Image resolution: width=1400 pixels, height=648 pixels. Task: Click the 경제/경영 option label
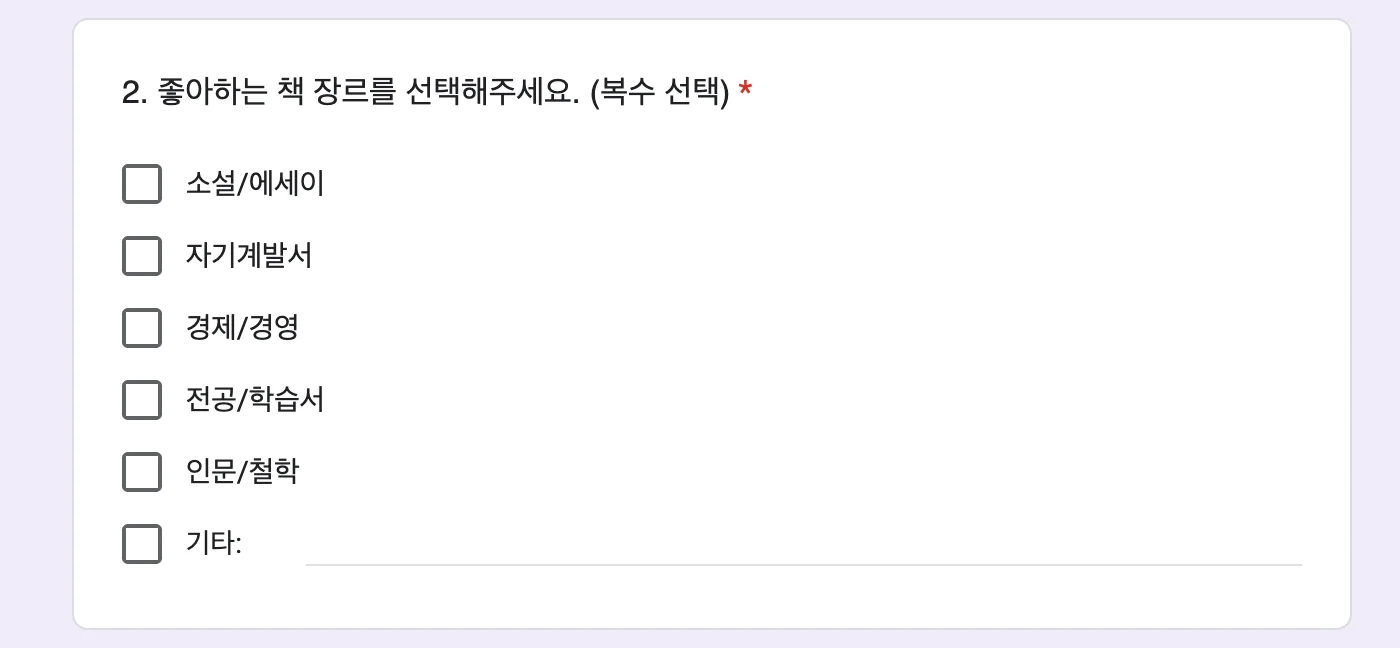tap(242, 328)
